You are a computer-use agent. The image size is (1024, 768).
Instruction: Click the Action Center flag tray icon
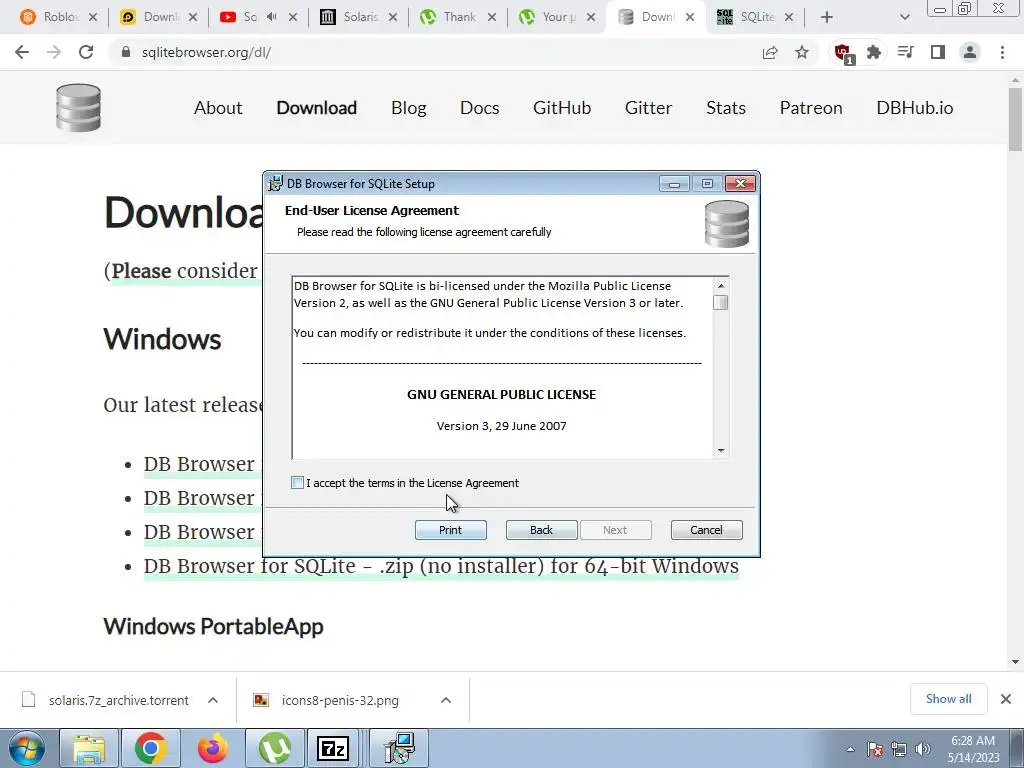point(875,749)
